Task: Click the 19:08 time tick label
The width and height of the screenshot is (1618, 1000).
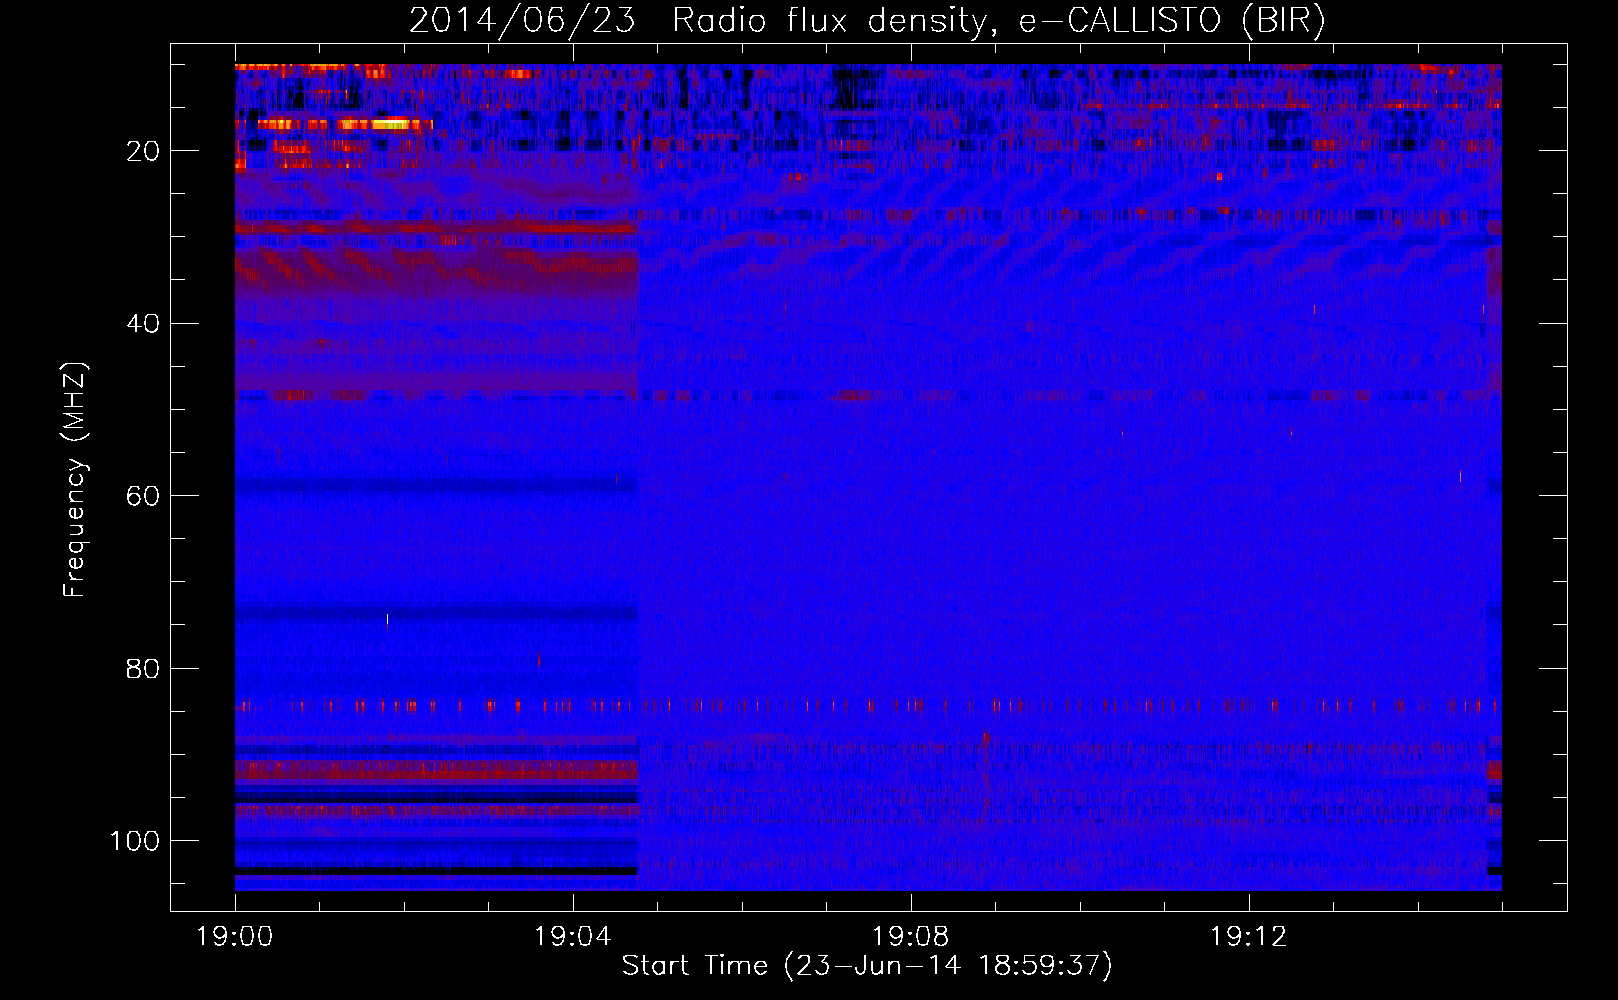Action: pyautogui.click(x=910, y=937)
